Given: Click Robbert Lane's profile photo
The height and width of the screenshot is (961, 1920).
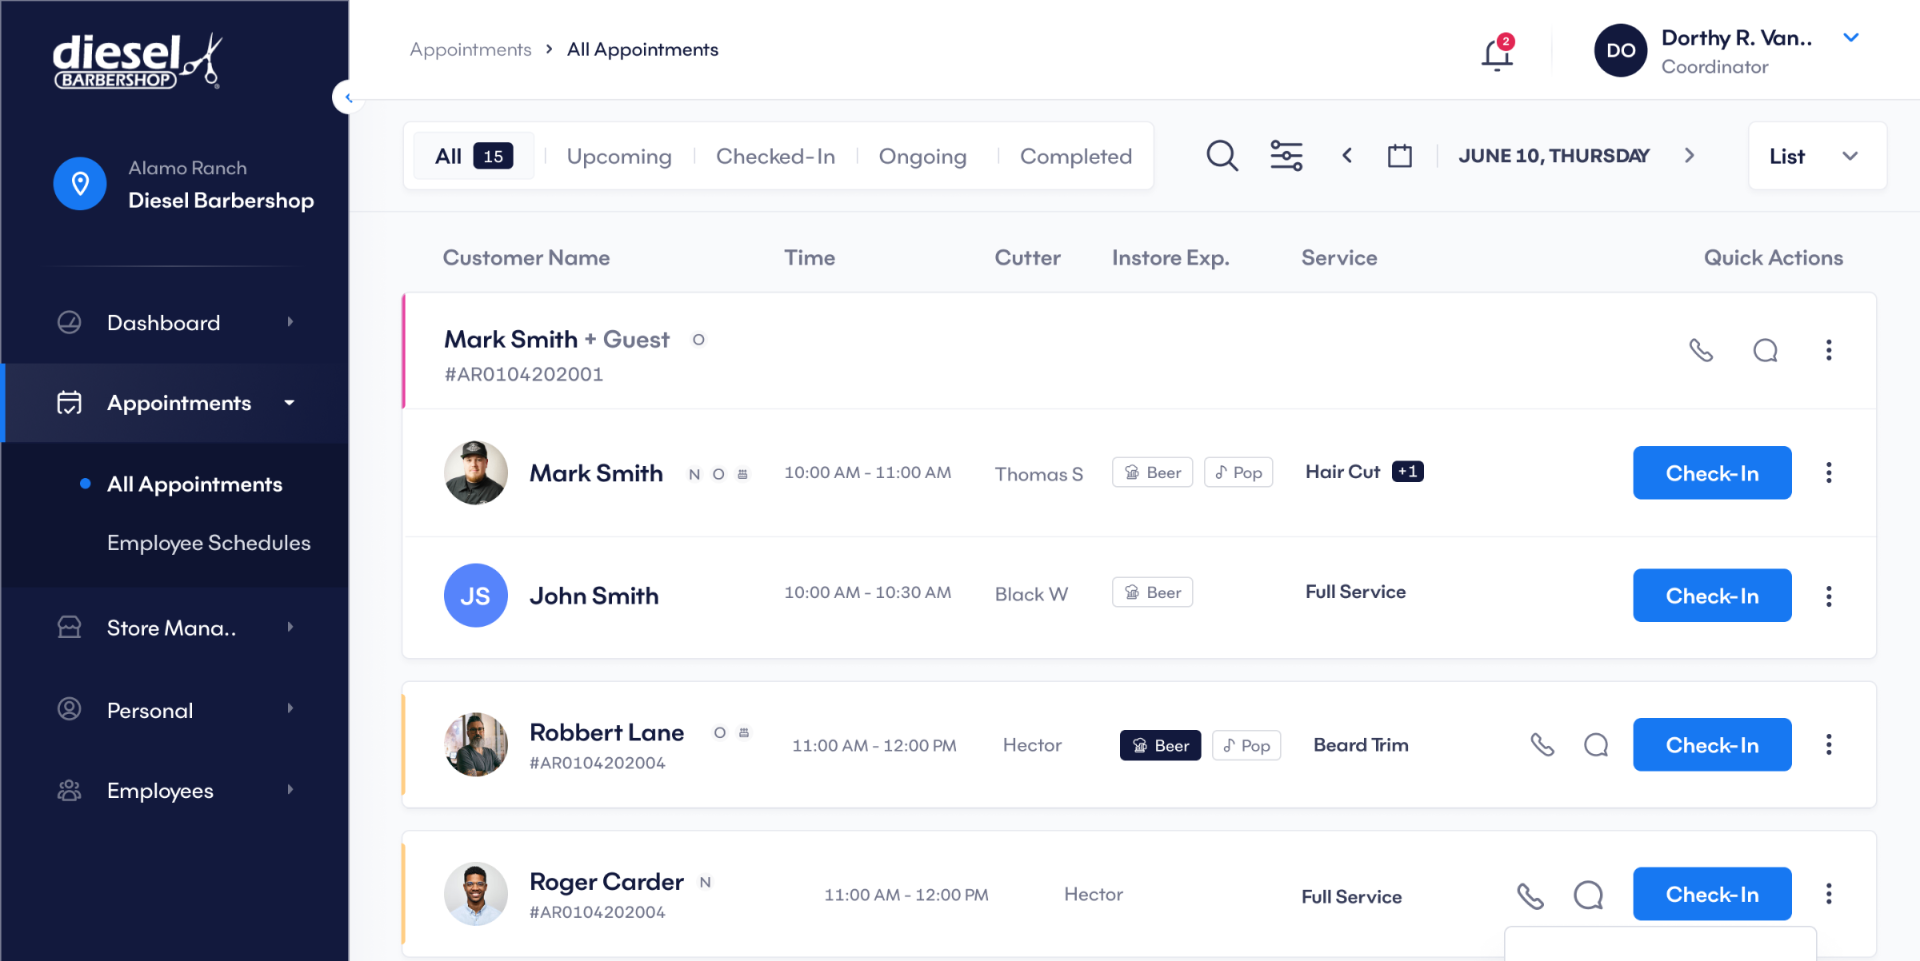Looking at the screenshot, I should pos(476,745).
